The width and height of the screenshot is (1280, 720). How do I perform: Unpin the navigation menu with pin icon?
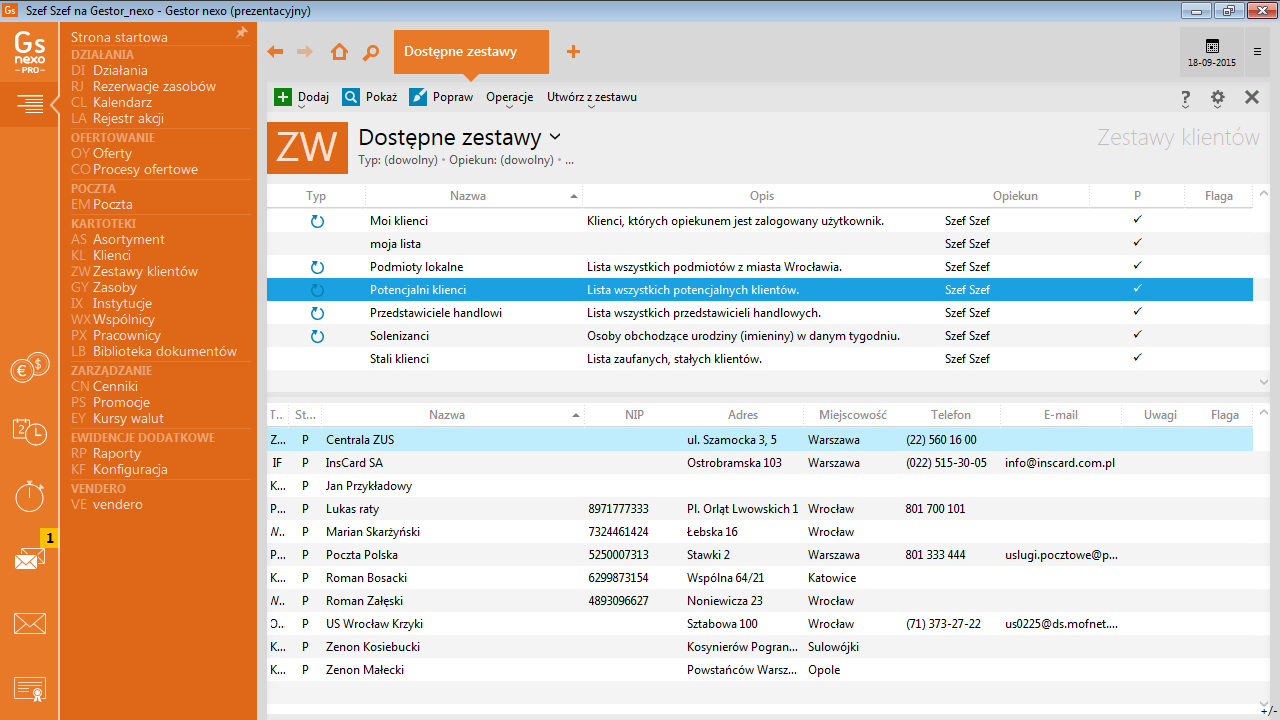(241, 34)
